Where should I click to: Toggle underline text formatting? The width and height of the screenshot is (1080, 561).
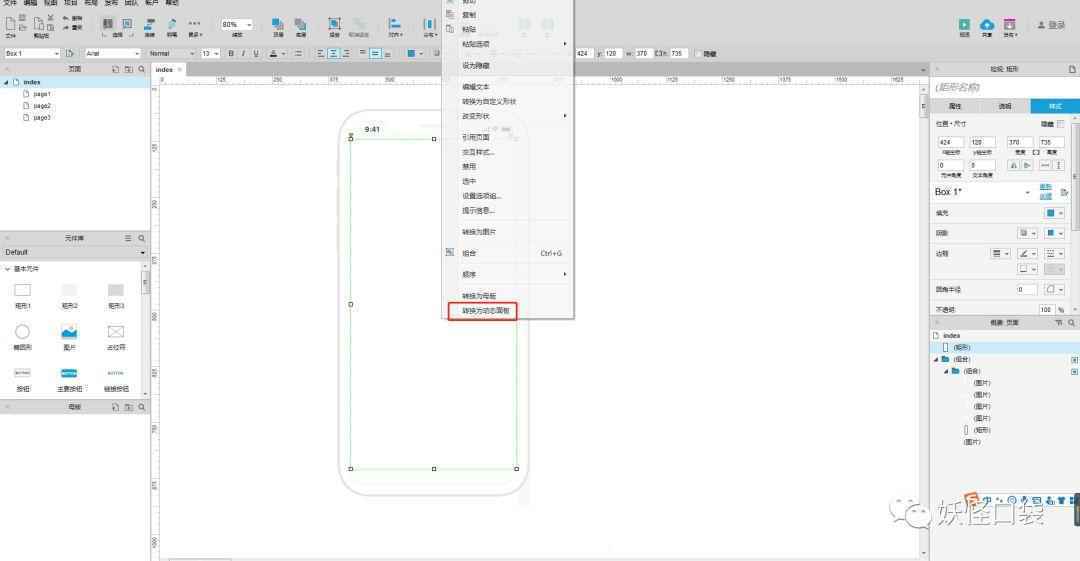[x=256, y=53]
